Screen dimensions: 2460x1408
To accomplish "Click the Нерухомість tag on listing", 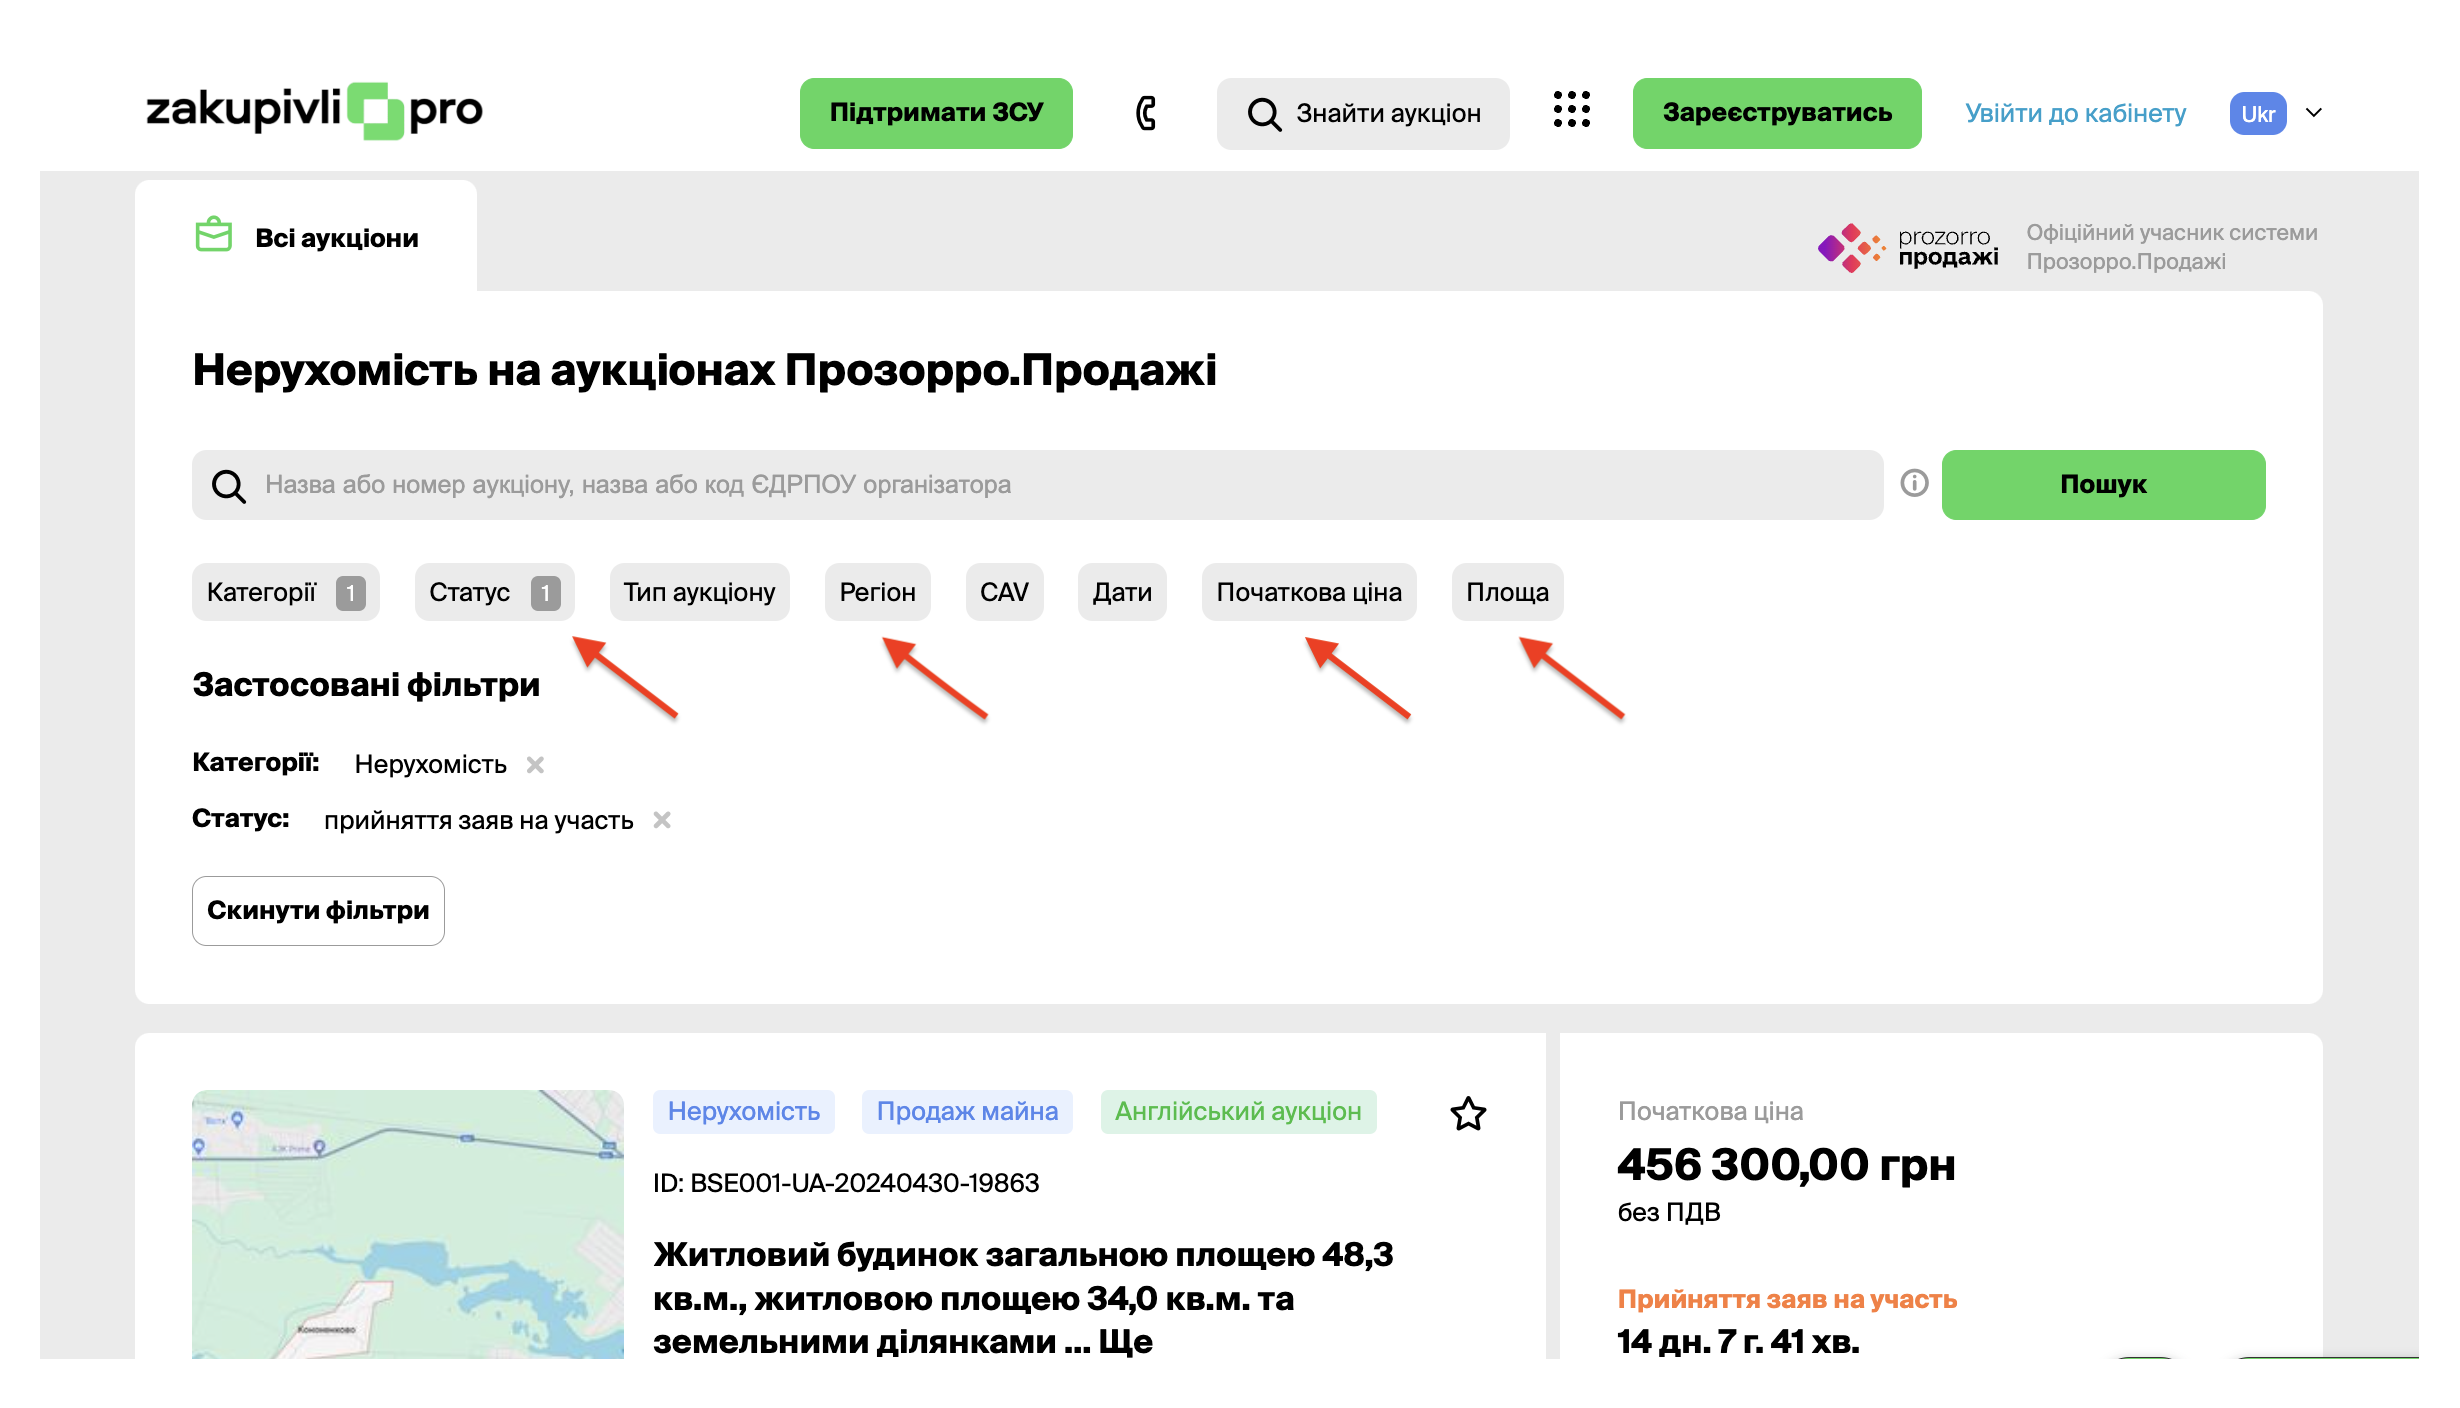I will pyautogui.click(x=743, y=1112).
